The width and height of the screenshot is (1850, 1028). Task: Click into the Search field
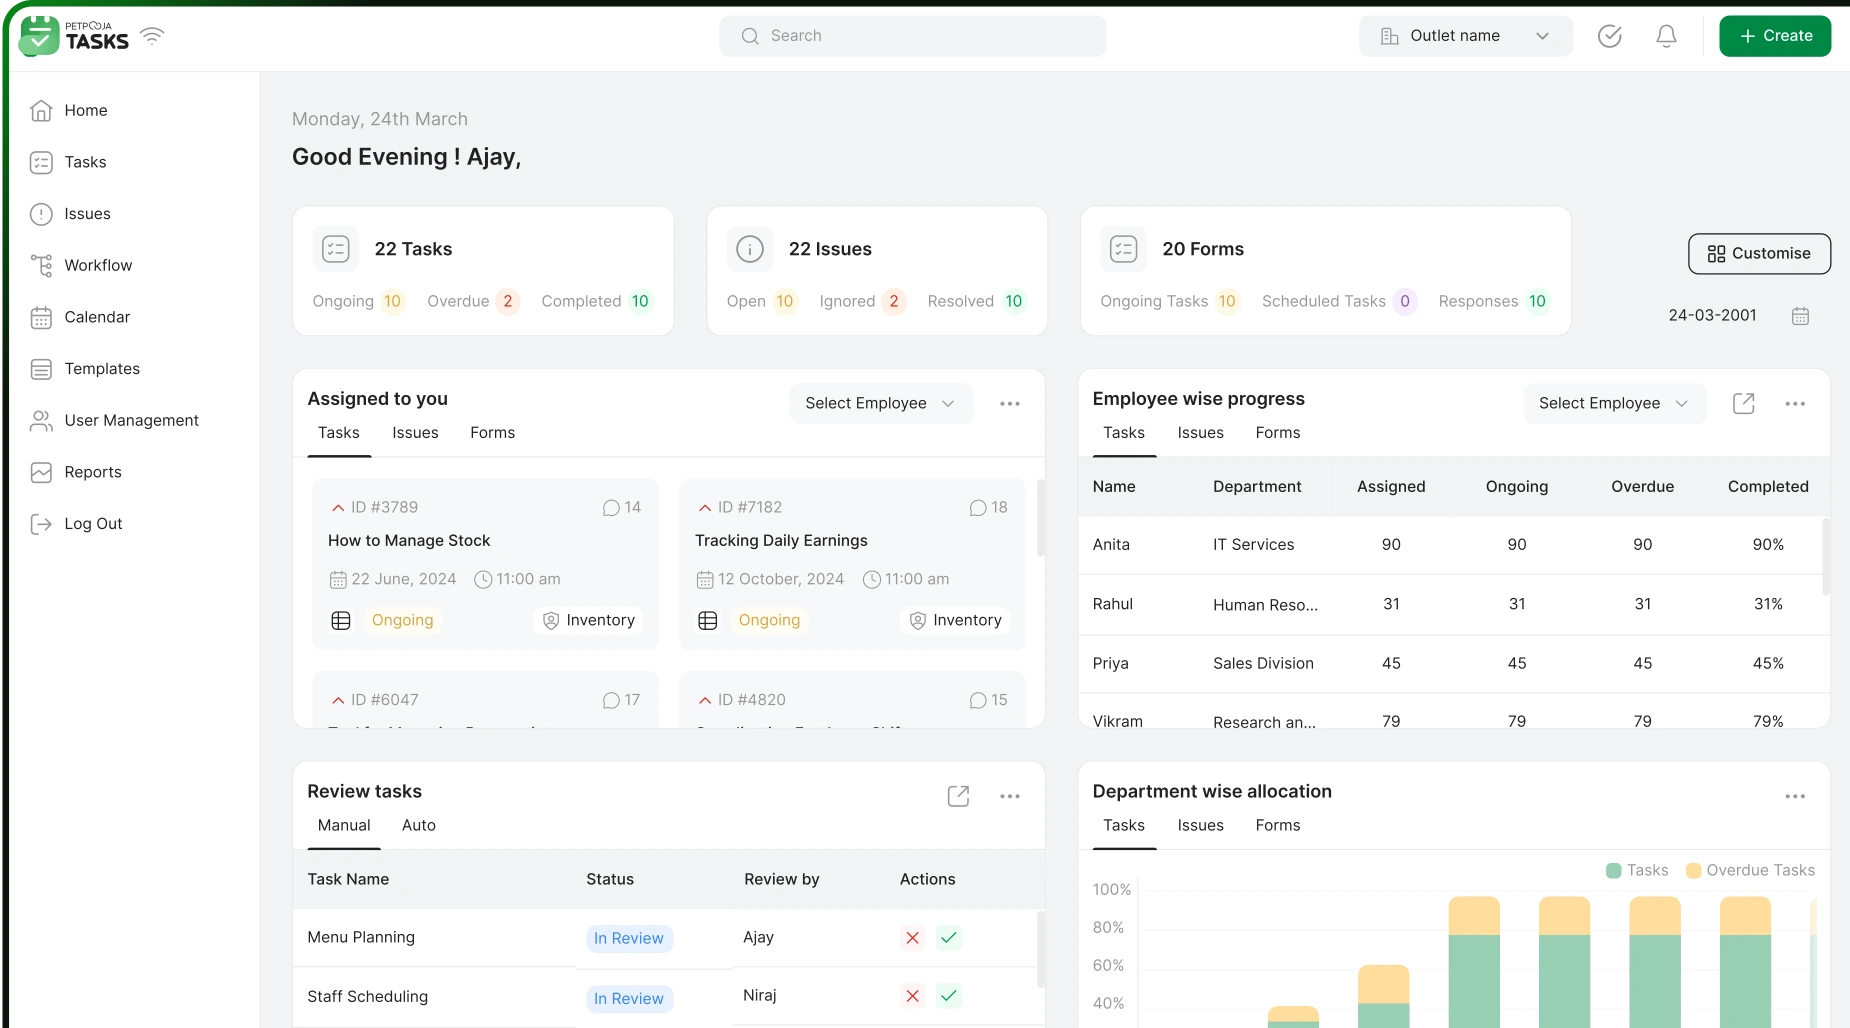912,35
